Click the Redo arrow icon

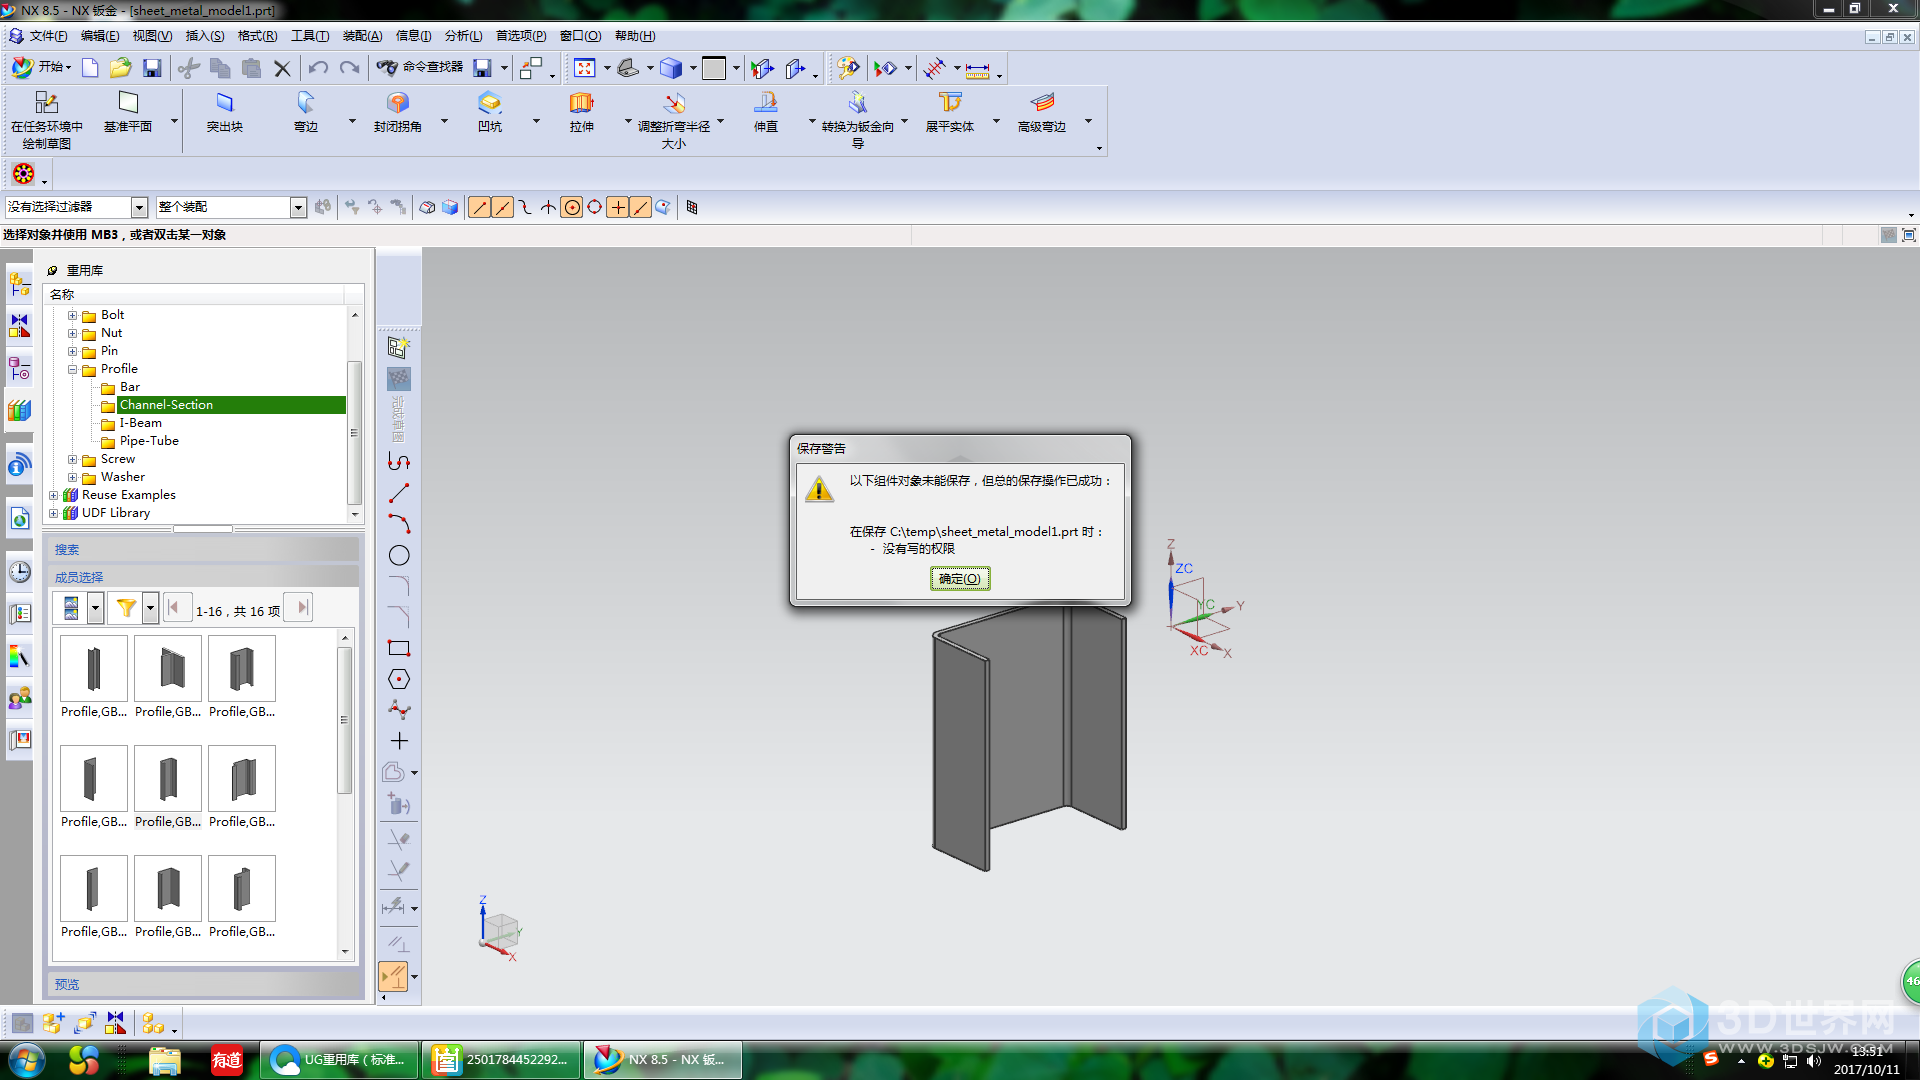[349, 68]
